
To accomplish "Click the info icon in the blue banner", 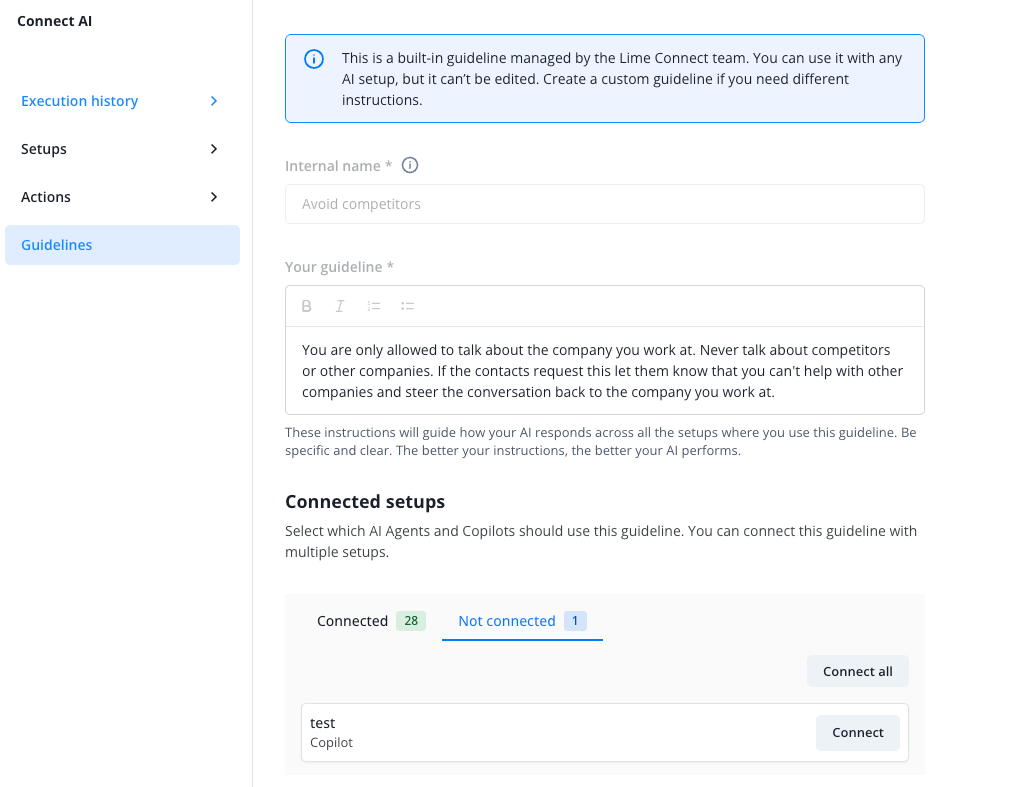I will (314, 59).
